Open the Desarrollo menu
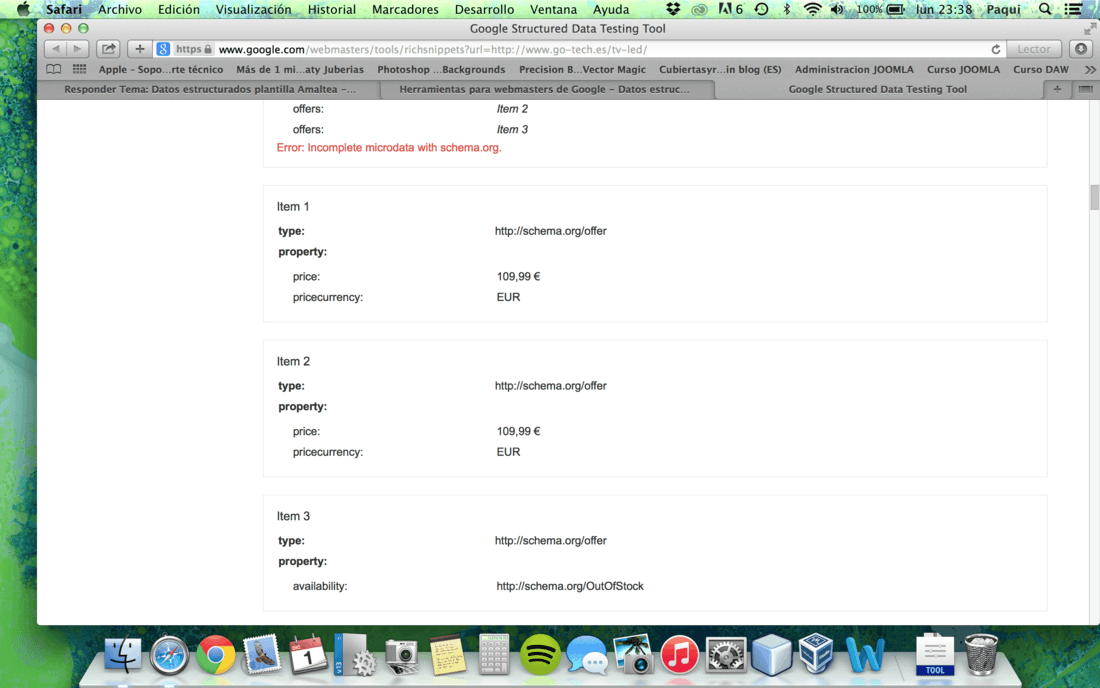The image size is (1100, 688). point(484,9)
